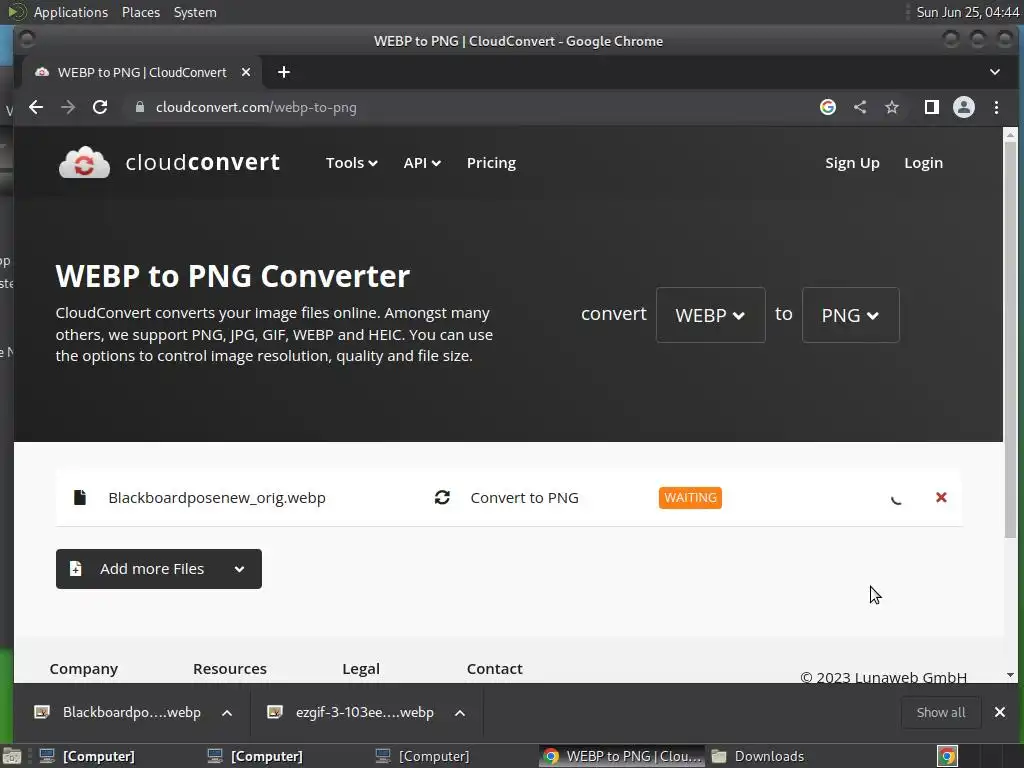This screenshot has height=768, width=1024.
Task: Open the System menu
Action: point(195,12)
